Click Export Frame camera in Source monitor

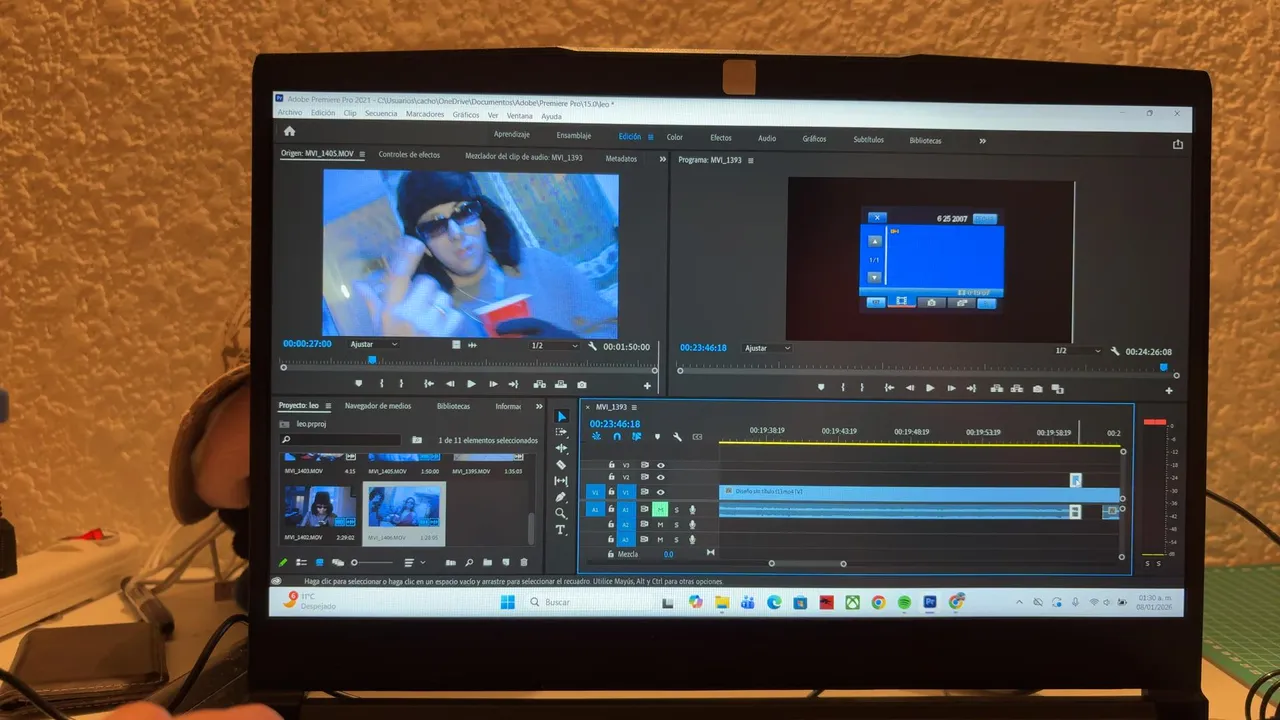point(582,384)
